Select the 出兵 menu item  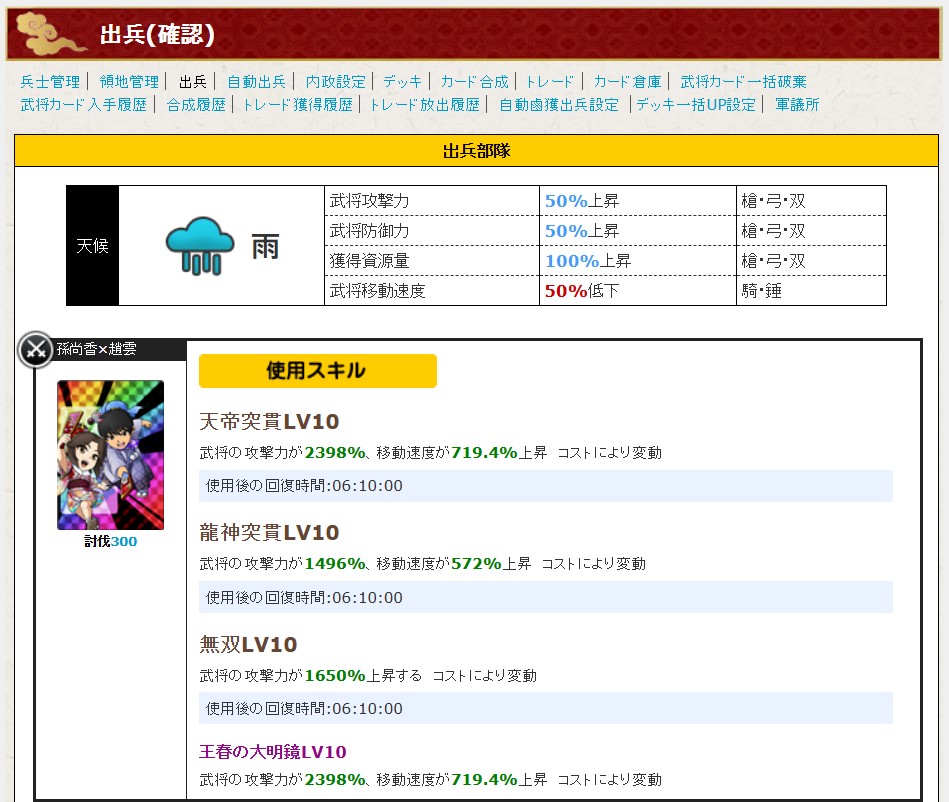193,82
